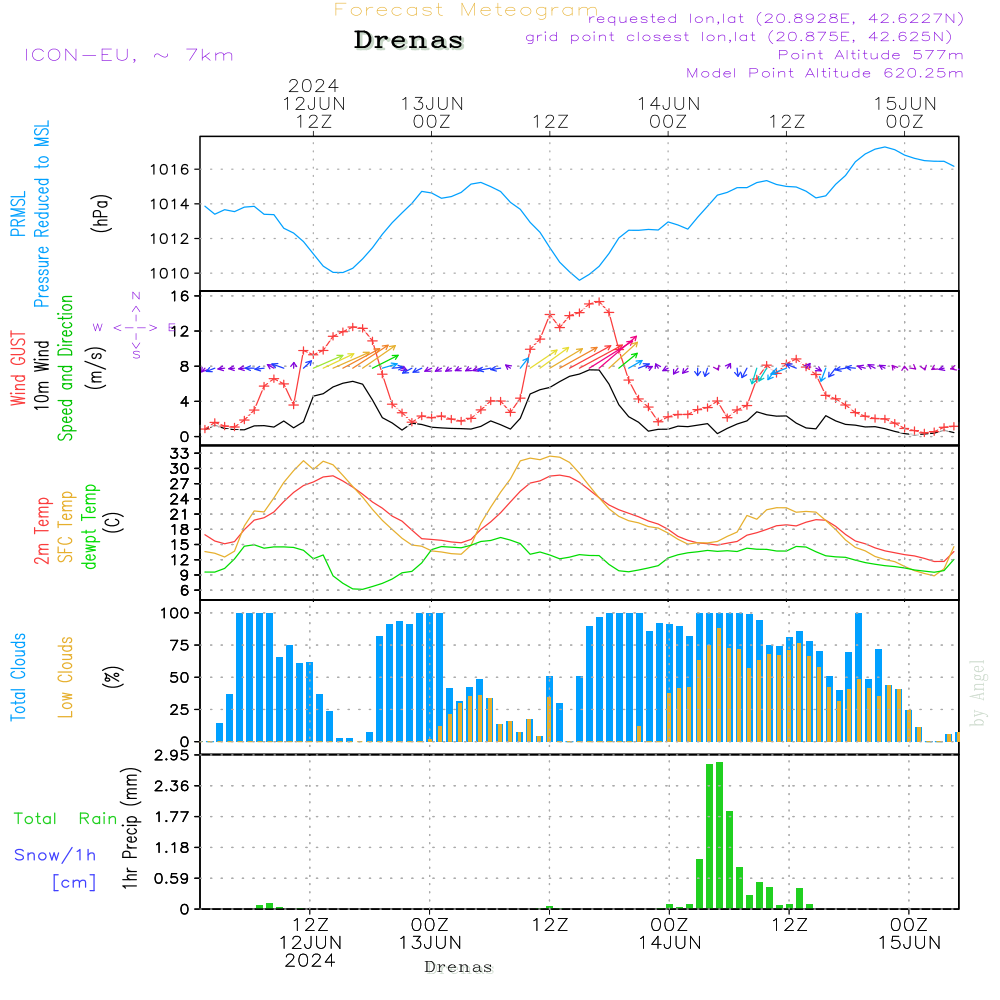Select the 100 tick on the cloud axis

(x=175, y=614)
